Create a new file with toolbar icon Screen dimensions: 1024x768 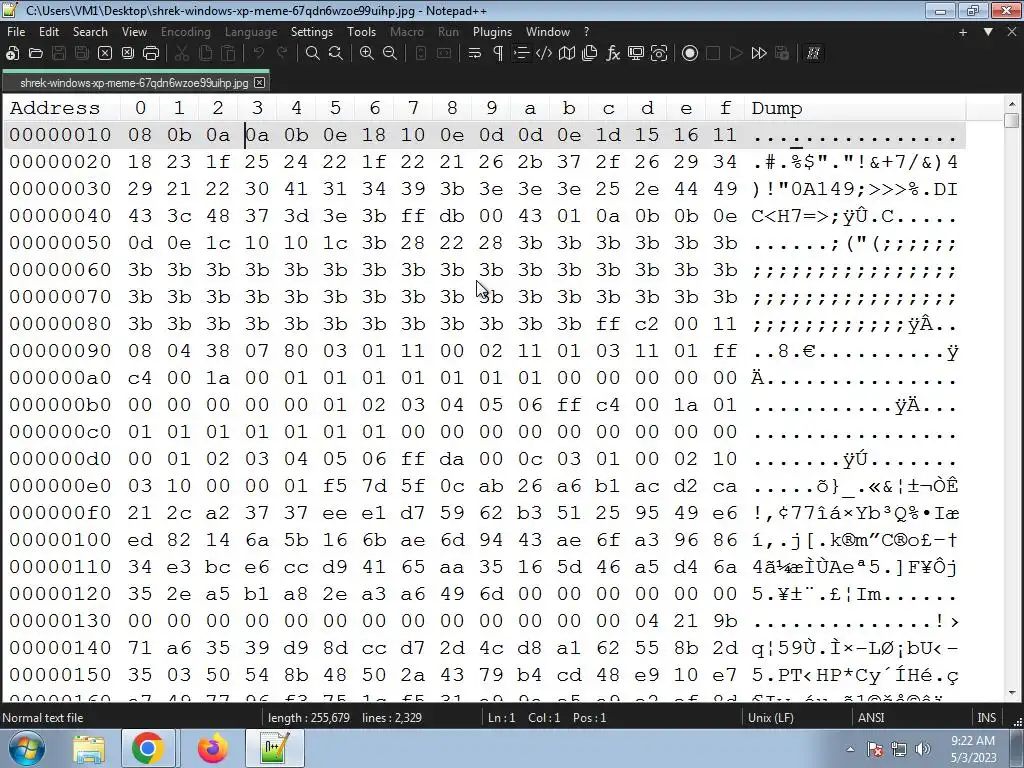tap(12, 54)
